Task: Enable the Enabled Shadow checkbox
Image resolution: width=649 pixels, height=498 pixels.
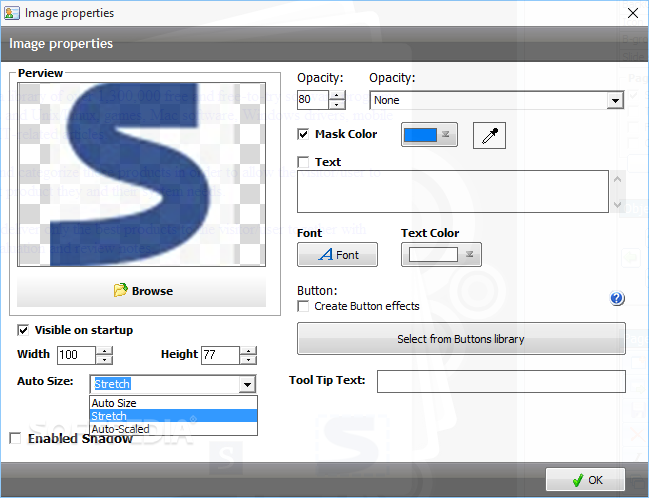Action: tap(15, 438)
